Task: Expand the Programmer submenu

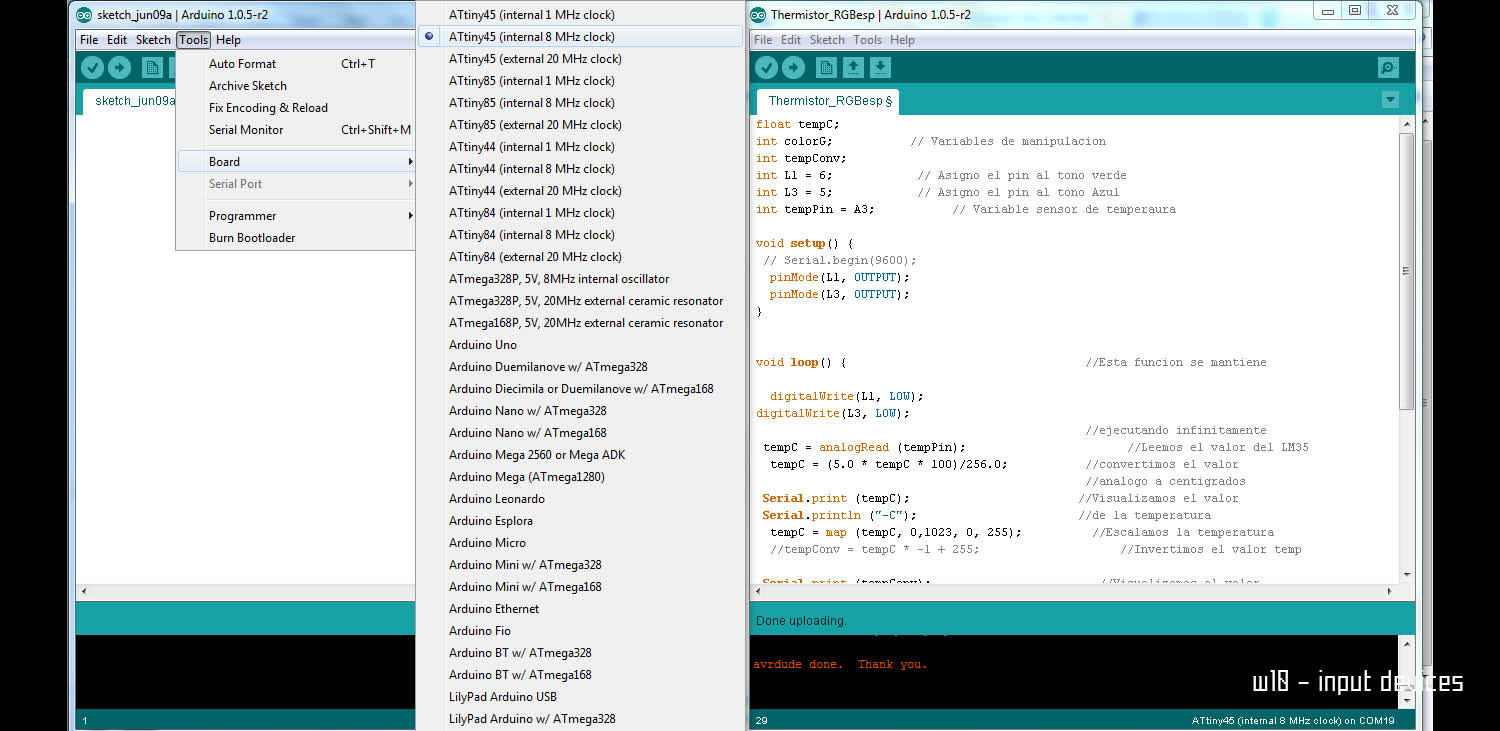Action: [296, 216]
